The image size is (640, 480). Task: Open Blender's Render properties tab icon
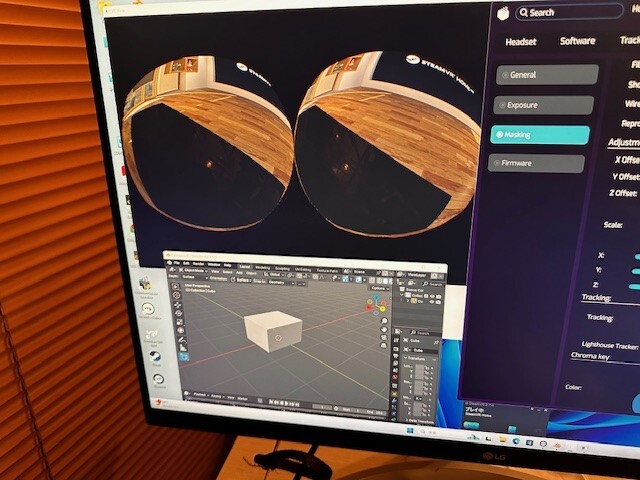[x=396, y=349]
